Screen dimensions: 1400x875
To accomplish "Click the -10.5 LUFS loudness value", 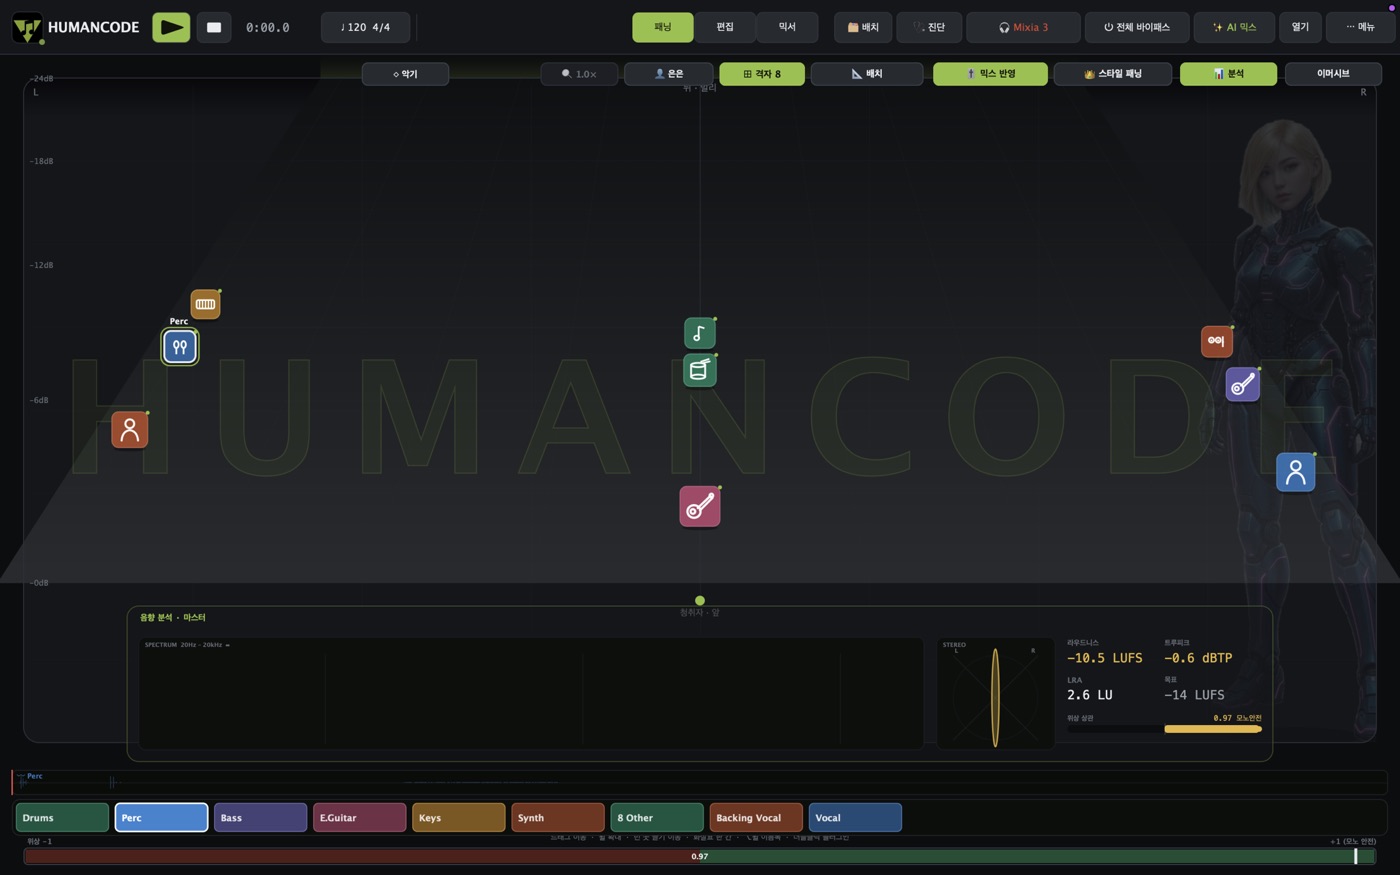I will pos(1105,658).
